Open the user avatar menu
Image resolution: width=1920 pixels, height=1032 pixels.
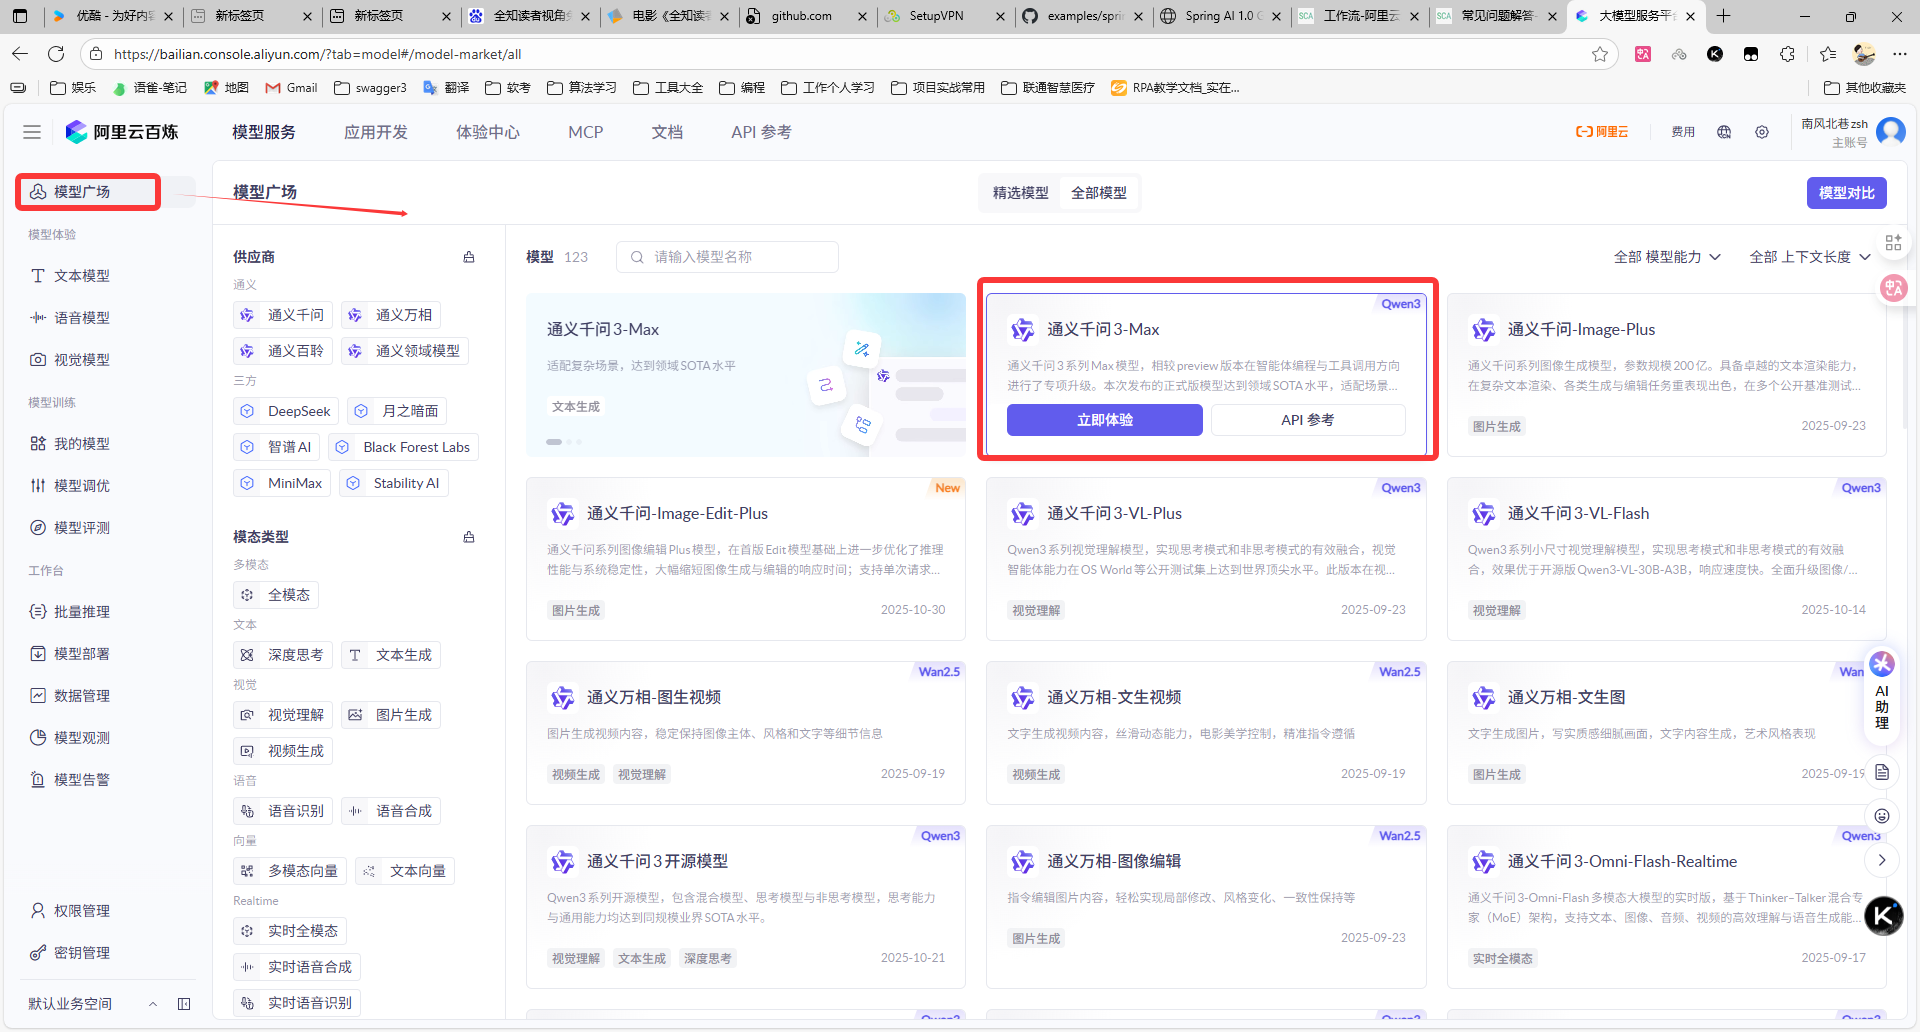[x=1890, y=131]
